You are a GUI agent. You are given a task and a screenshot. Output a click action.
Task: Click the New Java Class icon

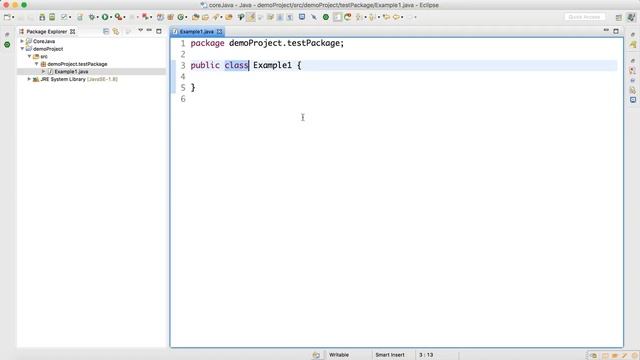pos(181,17)
